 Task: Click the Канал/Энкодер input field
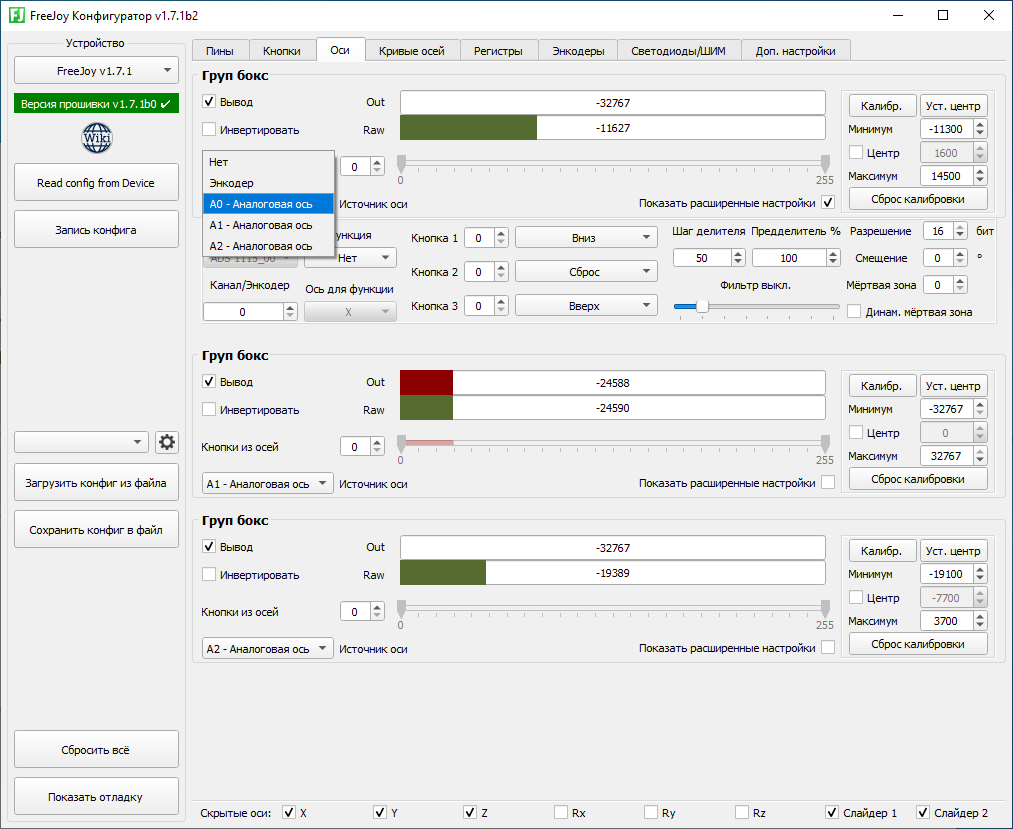tap(242, 312)
